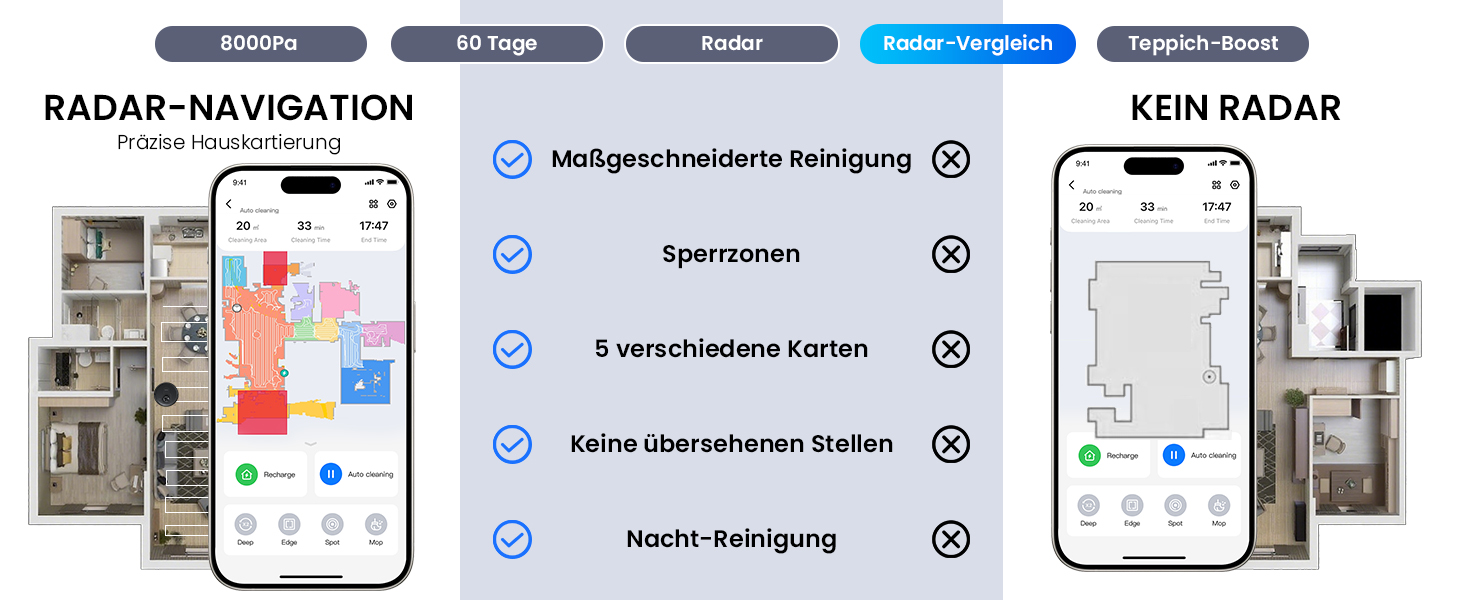Screen dimensions: 1464x600
Task: Tap Mop icon on the colored-map phone
Action: pos(376,524)
